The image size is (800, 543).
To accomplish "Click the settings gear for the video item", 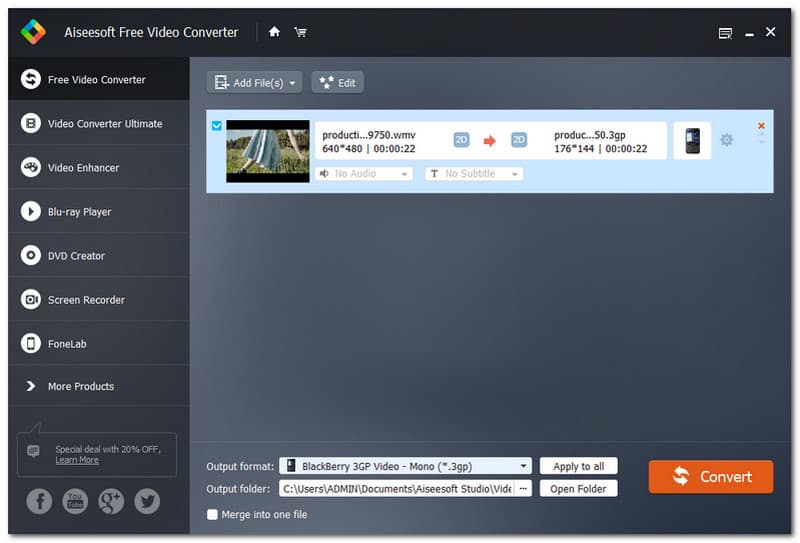I will tap(727, 140).
